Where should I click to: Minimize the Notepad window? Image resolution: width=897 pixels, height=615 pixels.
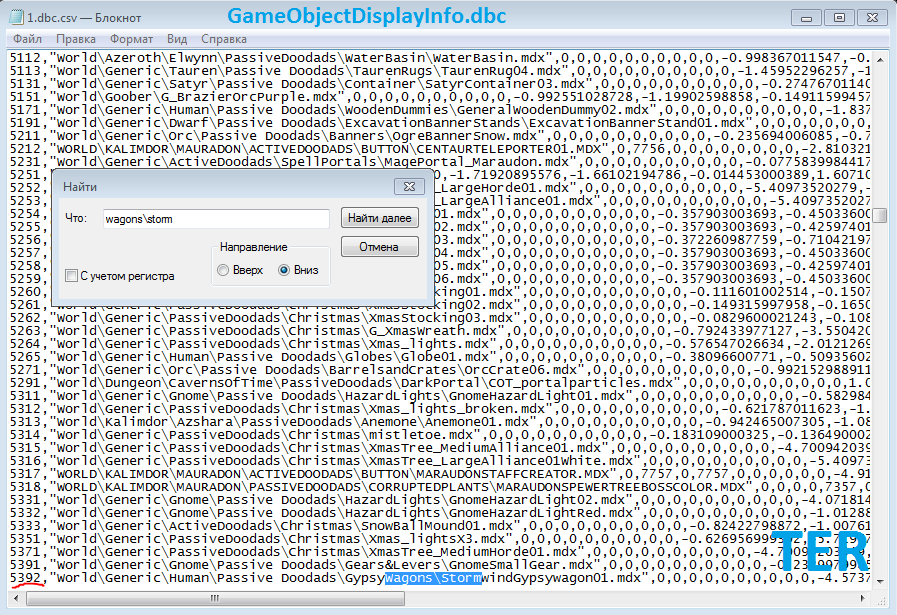(806, 18)
